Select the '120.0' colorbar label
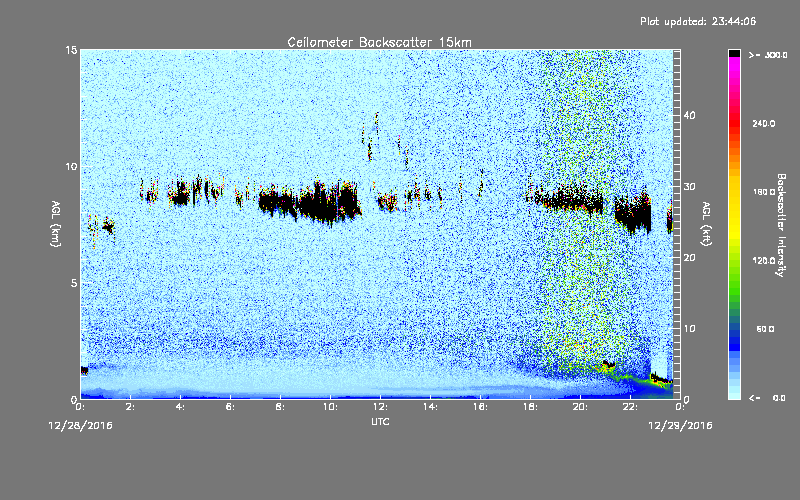 point(764,261)
